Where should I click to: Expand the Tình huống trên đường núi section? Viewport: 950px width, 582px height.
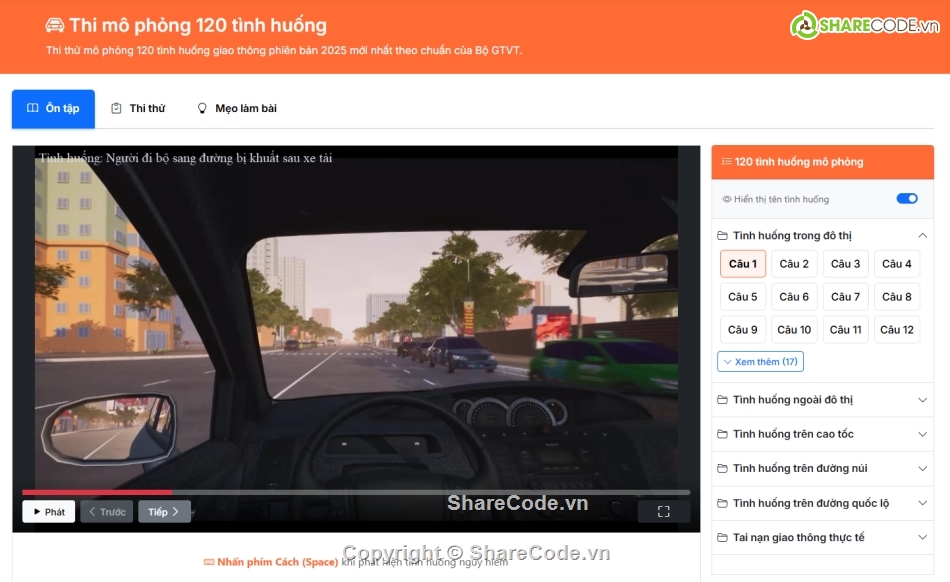point(922,469)
